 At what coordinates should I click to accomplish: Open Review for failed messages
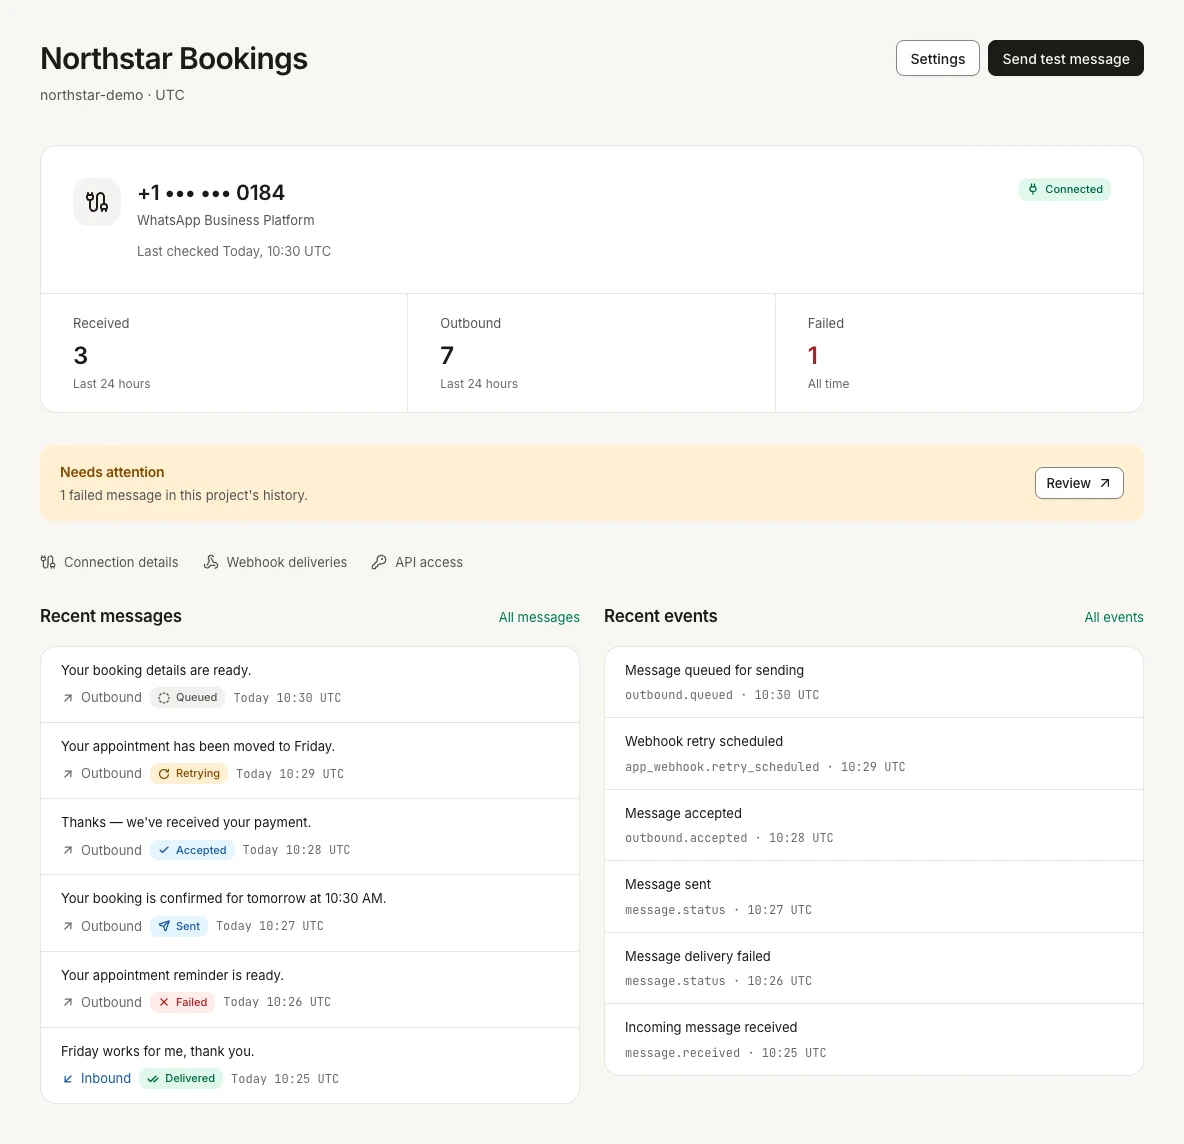click(1078, 483)
